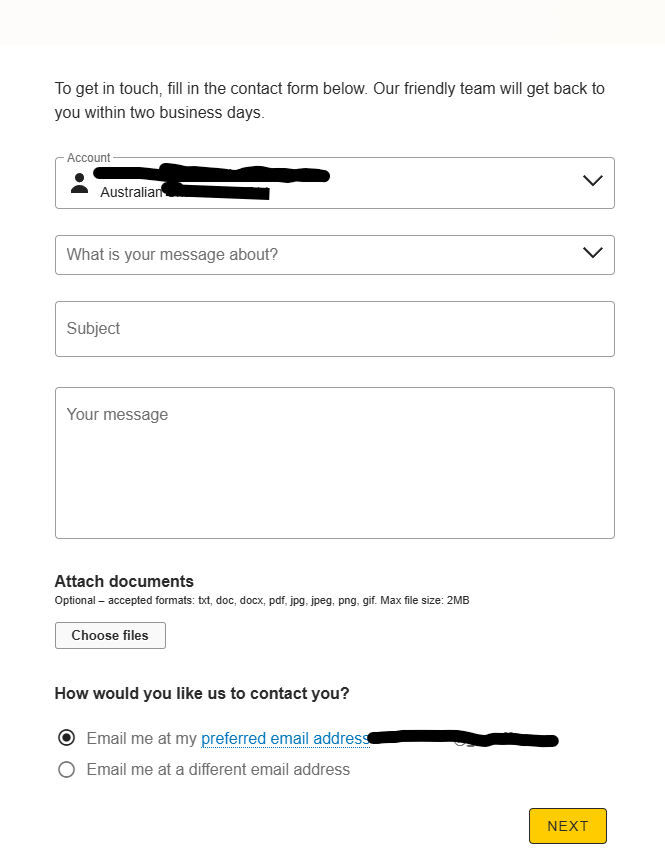The height and width of the screenshot is (860, 665).
Task: Click 'Email me at a different email address' label
Action: 218,770
